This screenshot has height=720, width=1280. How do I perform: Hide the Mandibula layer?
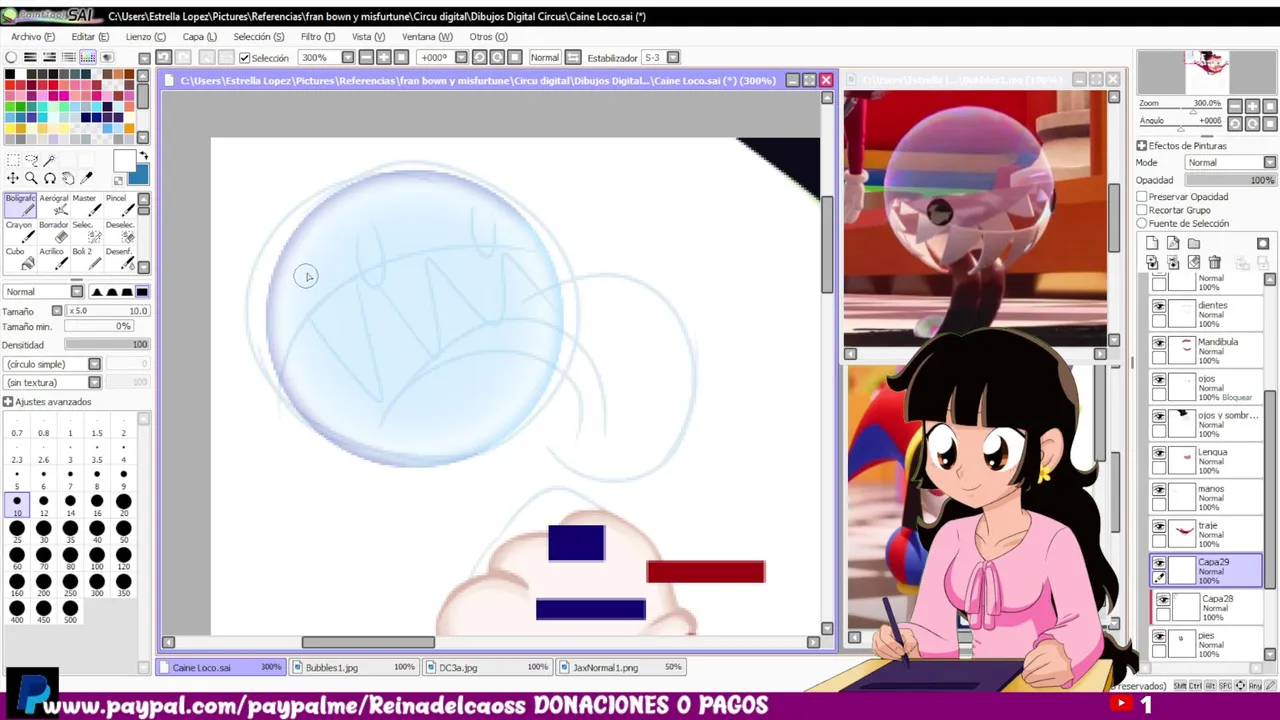click(x=1159, y=343)
